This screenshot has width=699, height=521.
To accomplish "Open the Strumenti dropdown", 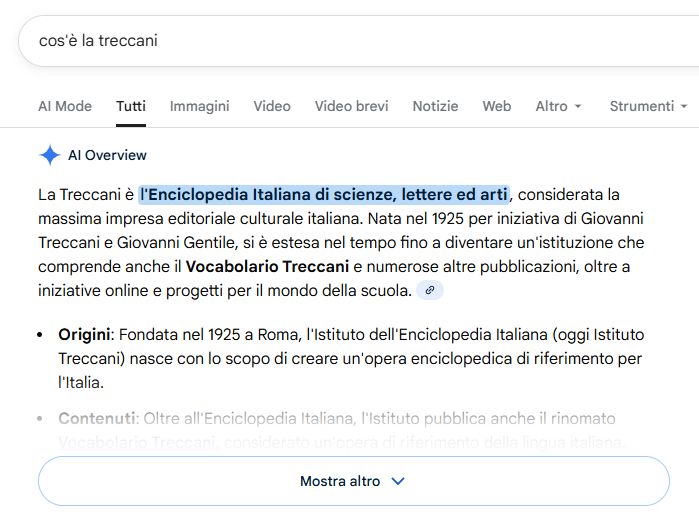I will (x=648, y=106).
